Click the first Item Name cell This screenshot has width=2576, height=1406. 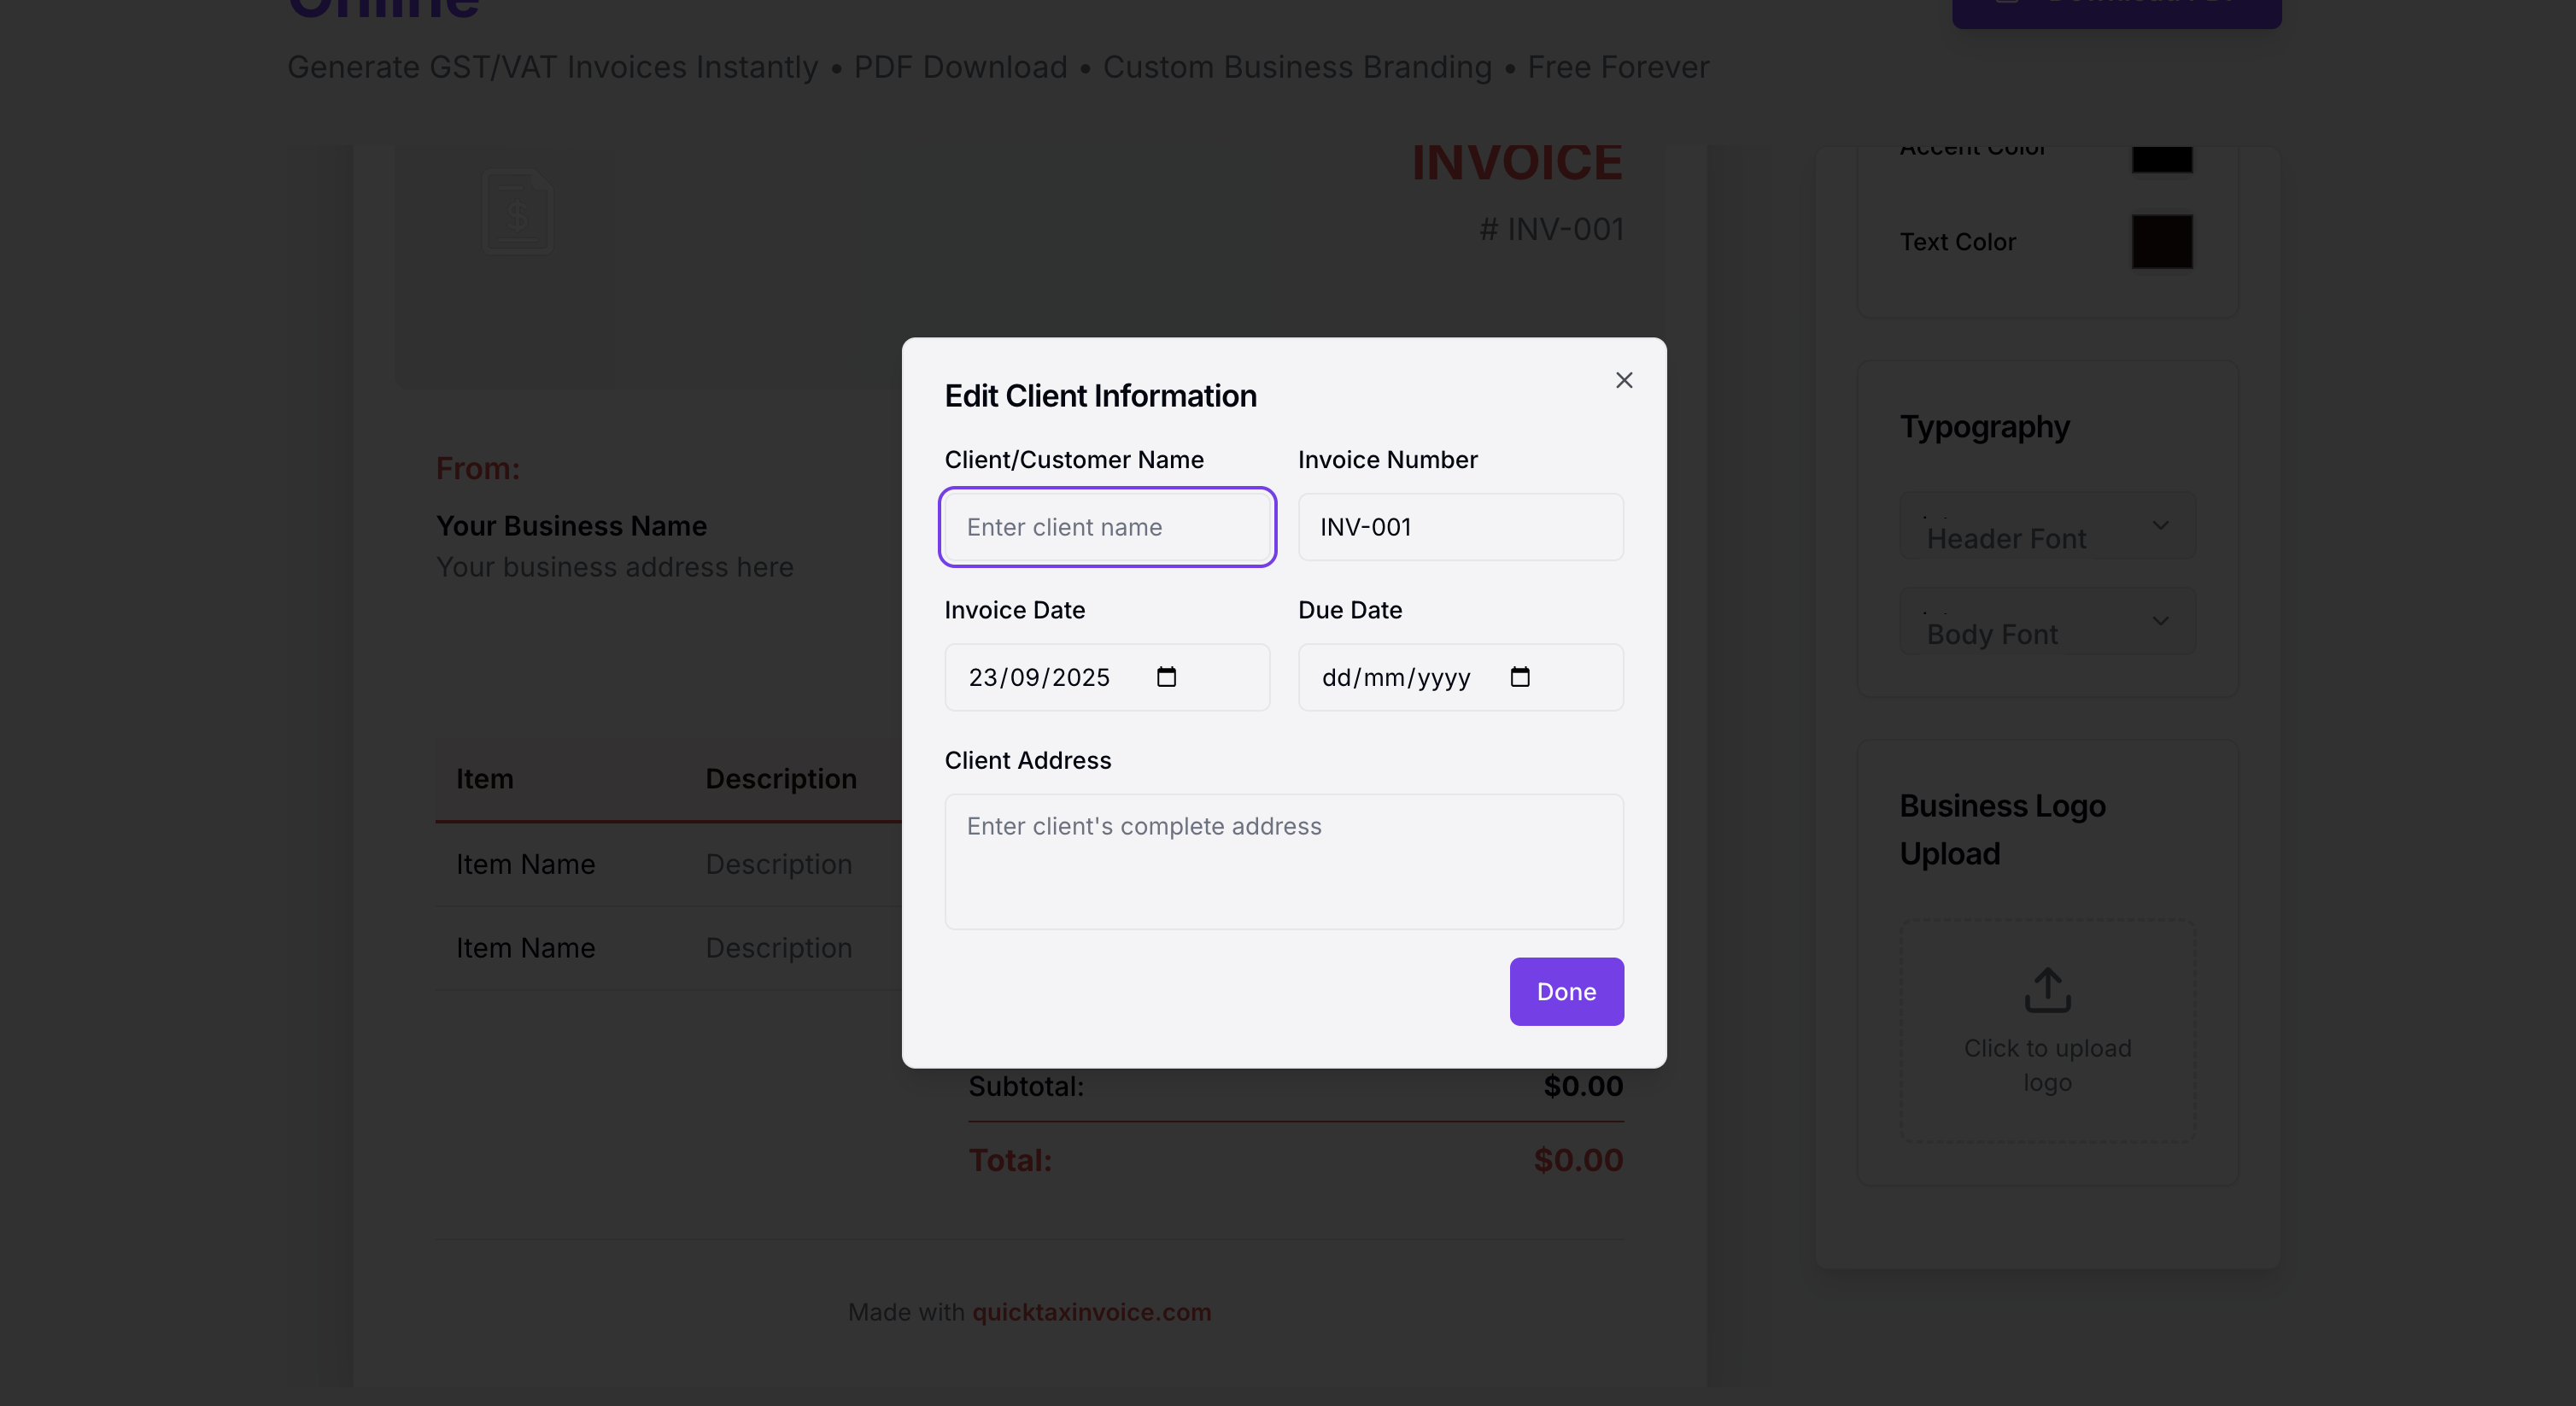click(525, 864)
